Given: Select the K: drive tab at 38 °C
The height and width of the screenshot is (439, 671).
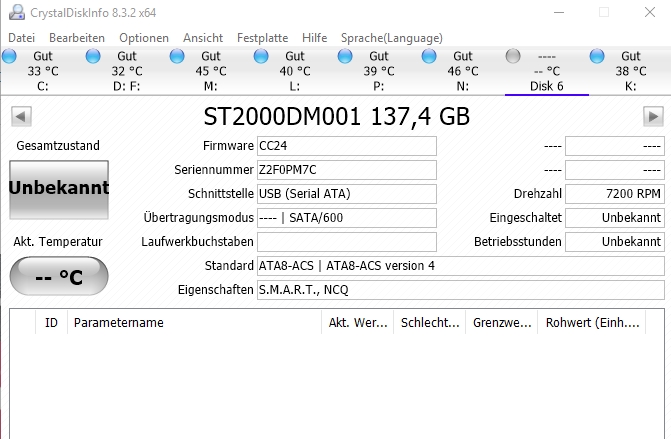Looking at the screenshot, I should (x=630, y=71).
